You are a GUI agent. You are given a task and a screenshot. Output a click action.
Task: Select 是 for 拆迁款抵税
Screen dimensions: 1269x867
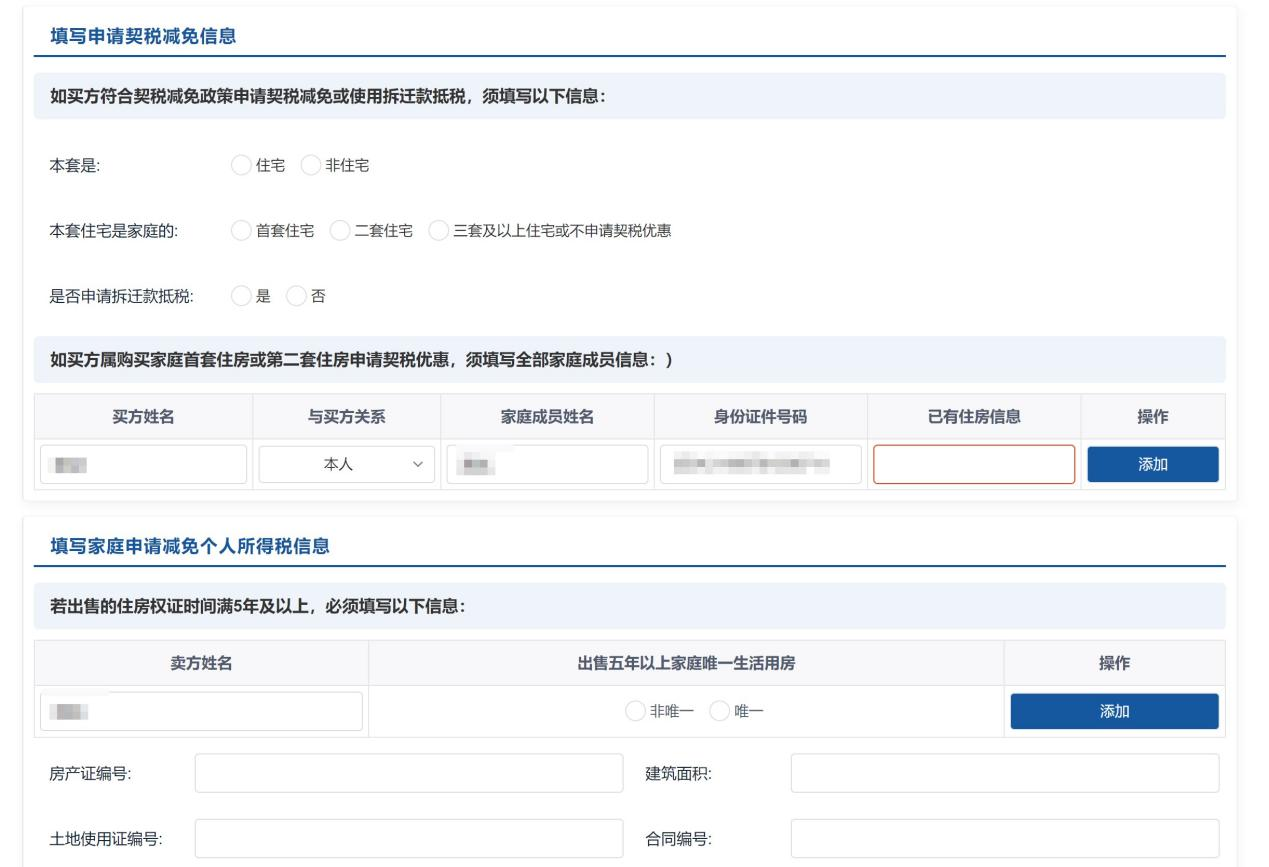(240, 296)
